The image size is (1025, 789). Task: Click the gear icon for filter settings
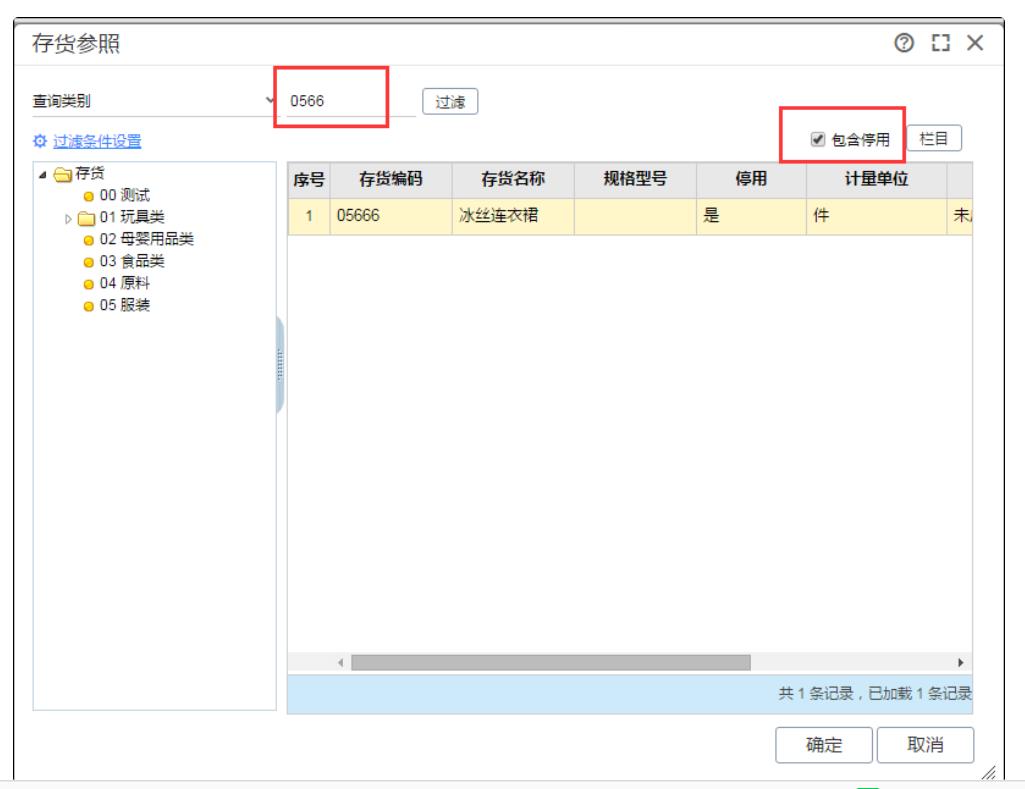(x=40, y=142)
